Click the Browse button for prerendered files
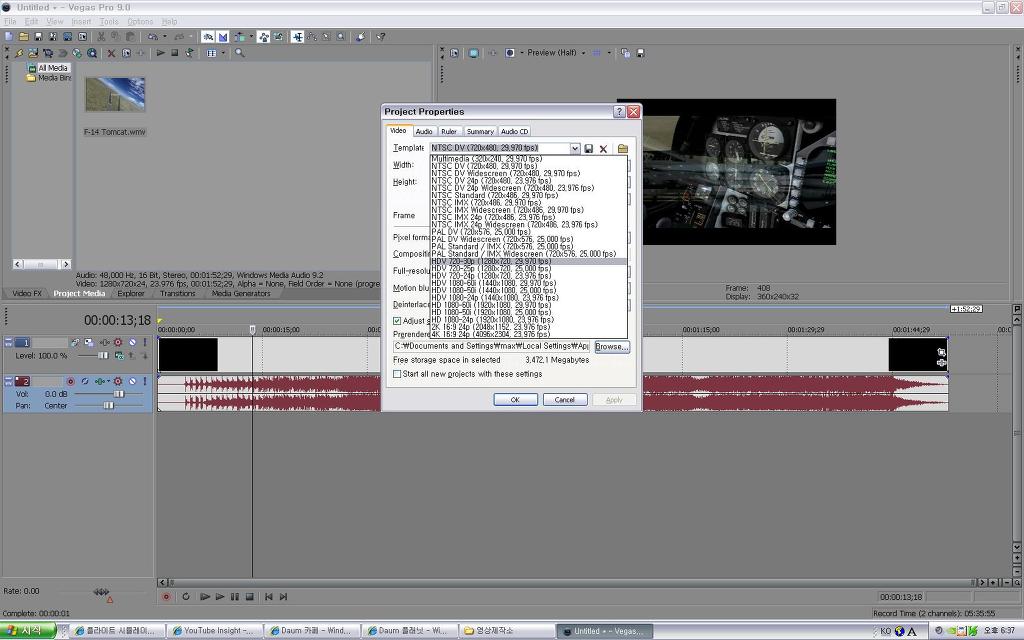Image resolution: width=1024 pixels, height=640 pixels. click(611, 346)
